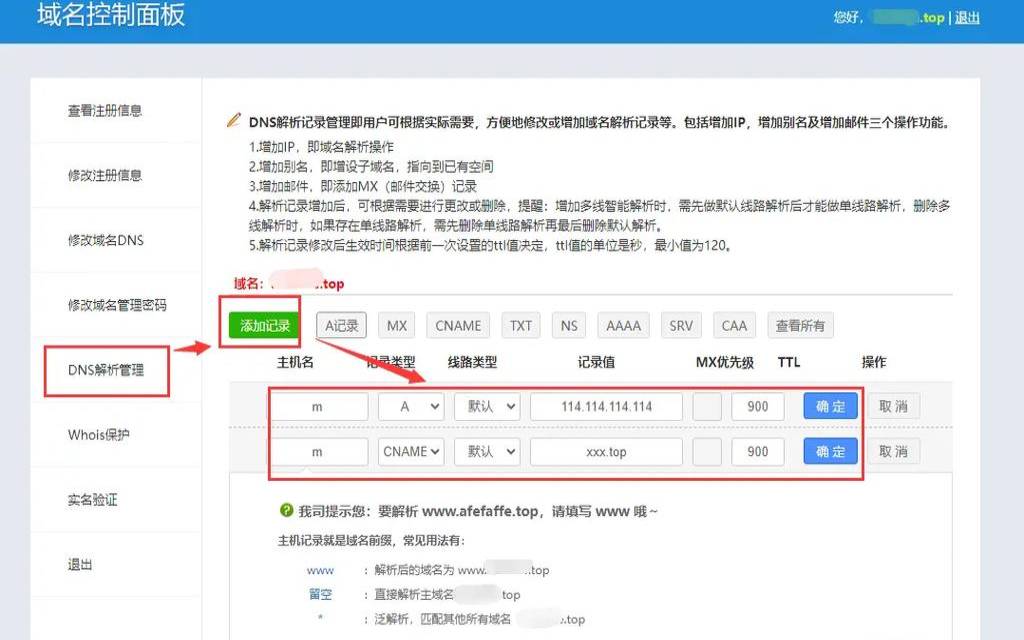1024x640 pixels.
Task: Click MX priority field in A record row
Action: (x=707, y=406)
